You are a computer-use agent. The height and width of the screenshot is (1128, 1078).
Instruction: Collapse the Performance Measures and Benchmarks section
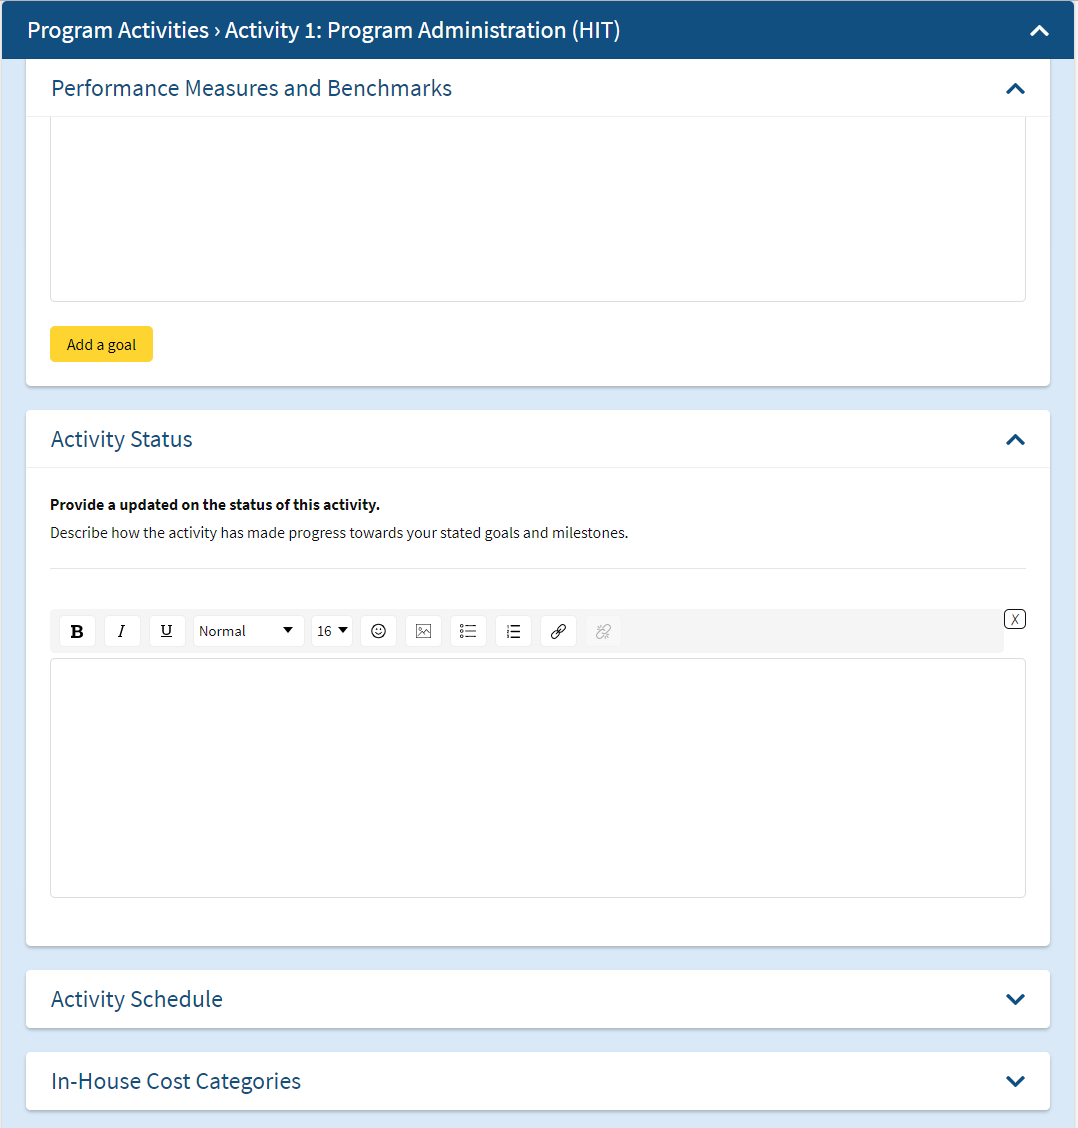click(1015, 88)
